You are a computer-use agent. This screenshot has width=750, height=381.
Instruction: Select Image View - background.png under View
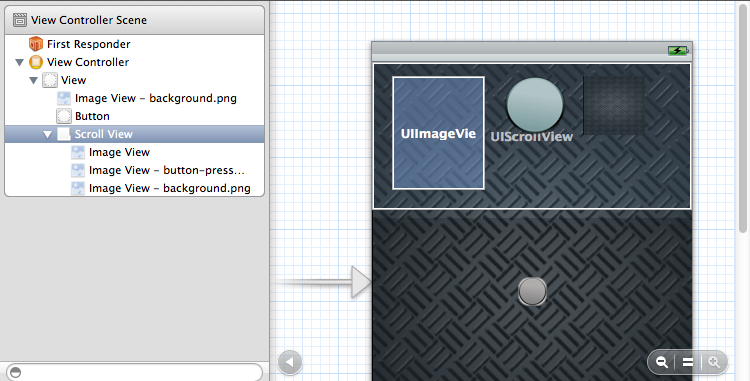tap(134, 98)
